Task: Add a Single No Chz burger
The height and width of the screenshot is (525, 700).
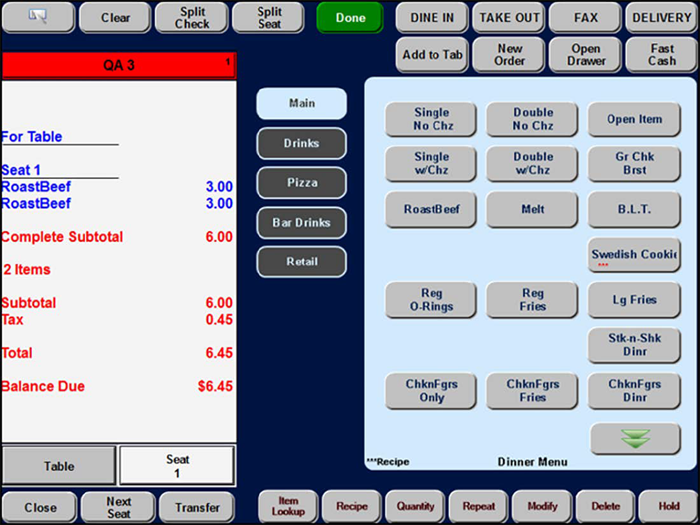Action: click(431, 119)
